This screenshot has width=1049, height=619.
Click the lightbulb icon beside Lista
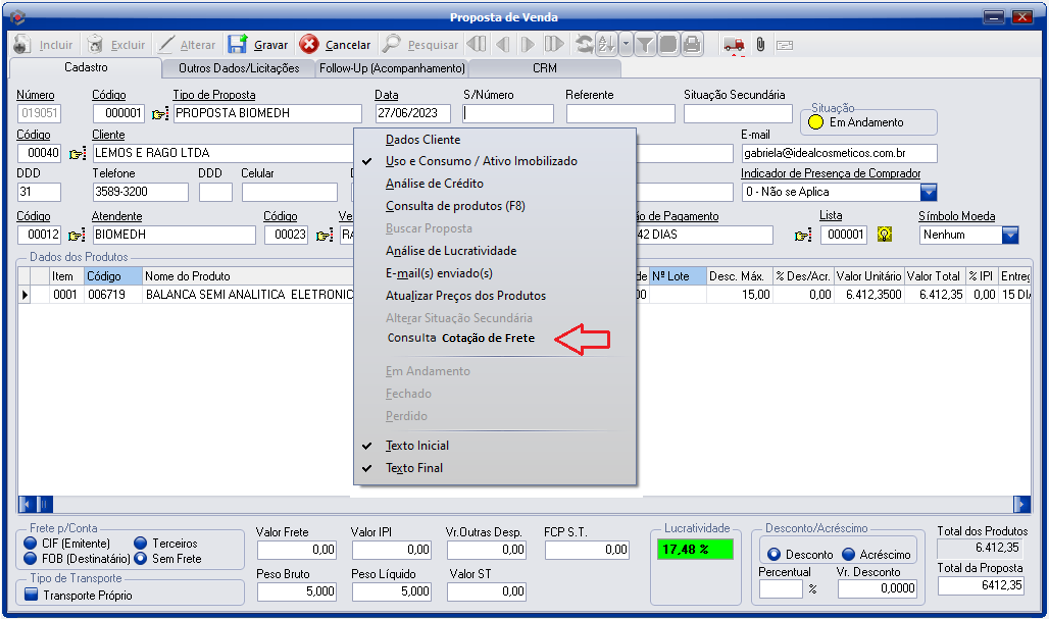pyautogui.click(x=884, y=234)
